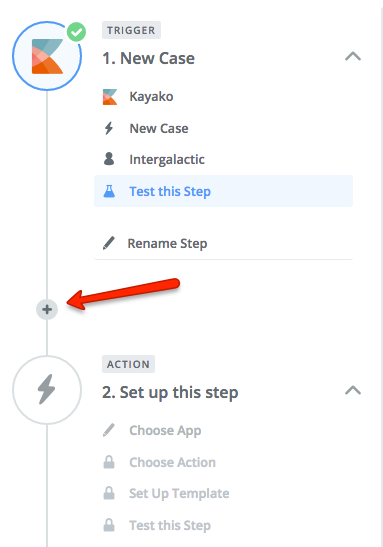The width and height of the screenshot is (383, 547).
Task: Click the locked Choose Action item
Action: [x=223, y=462]
